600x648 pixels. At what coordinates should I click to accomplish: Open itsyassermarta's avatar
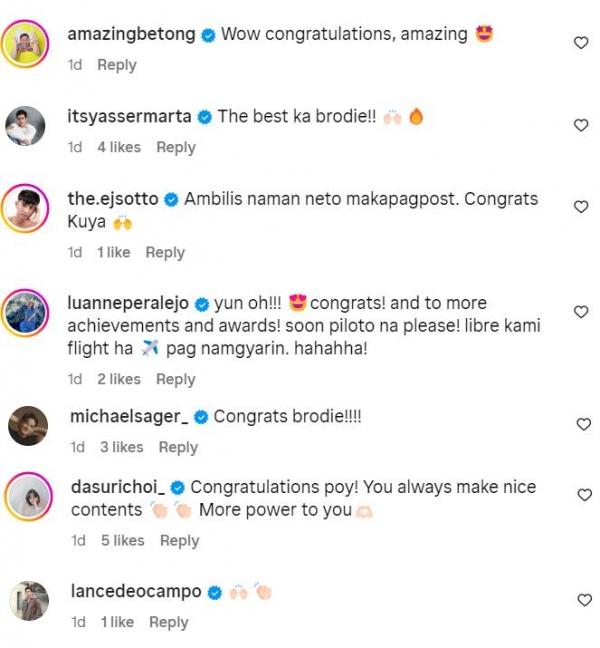click(28, 127)
